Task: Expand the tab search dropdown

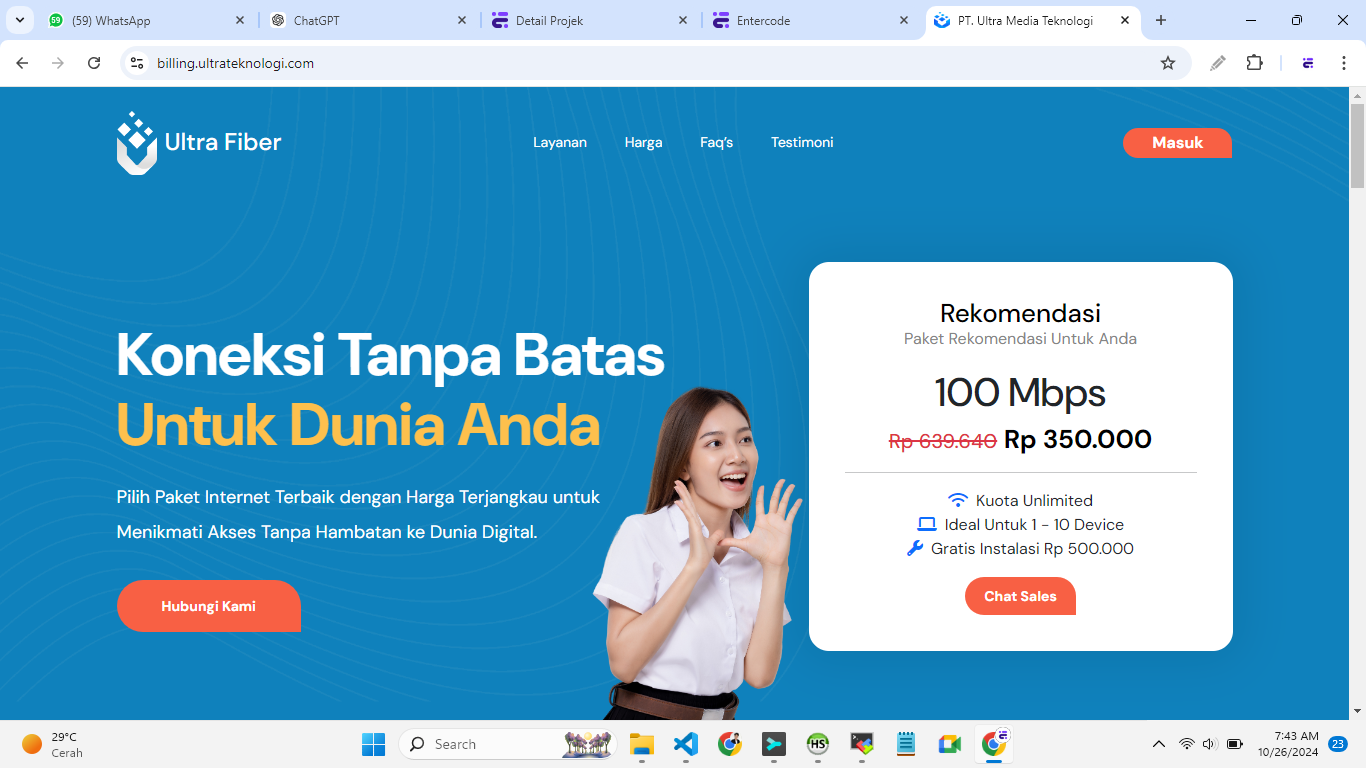Action: click(19, 20)
